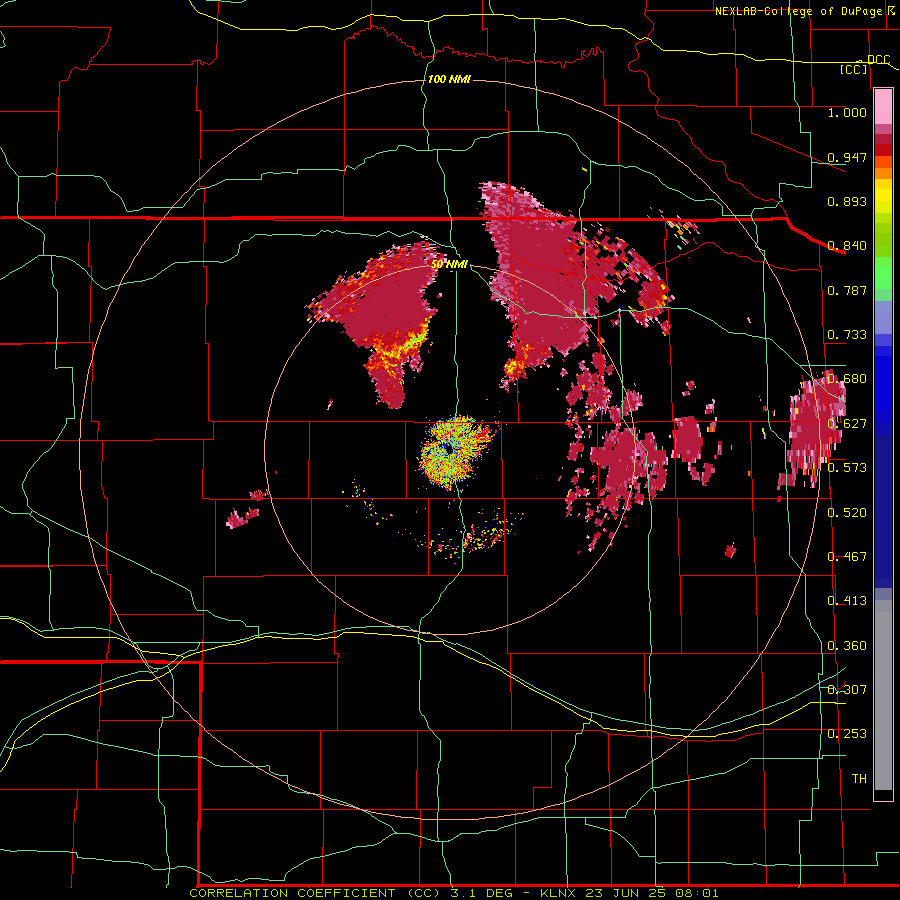This screenshot has height=900, width=900.
Task: Select the 0.307 scale value
Action: (x=847, y=690)
